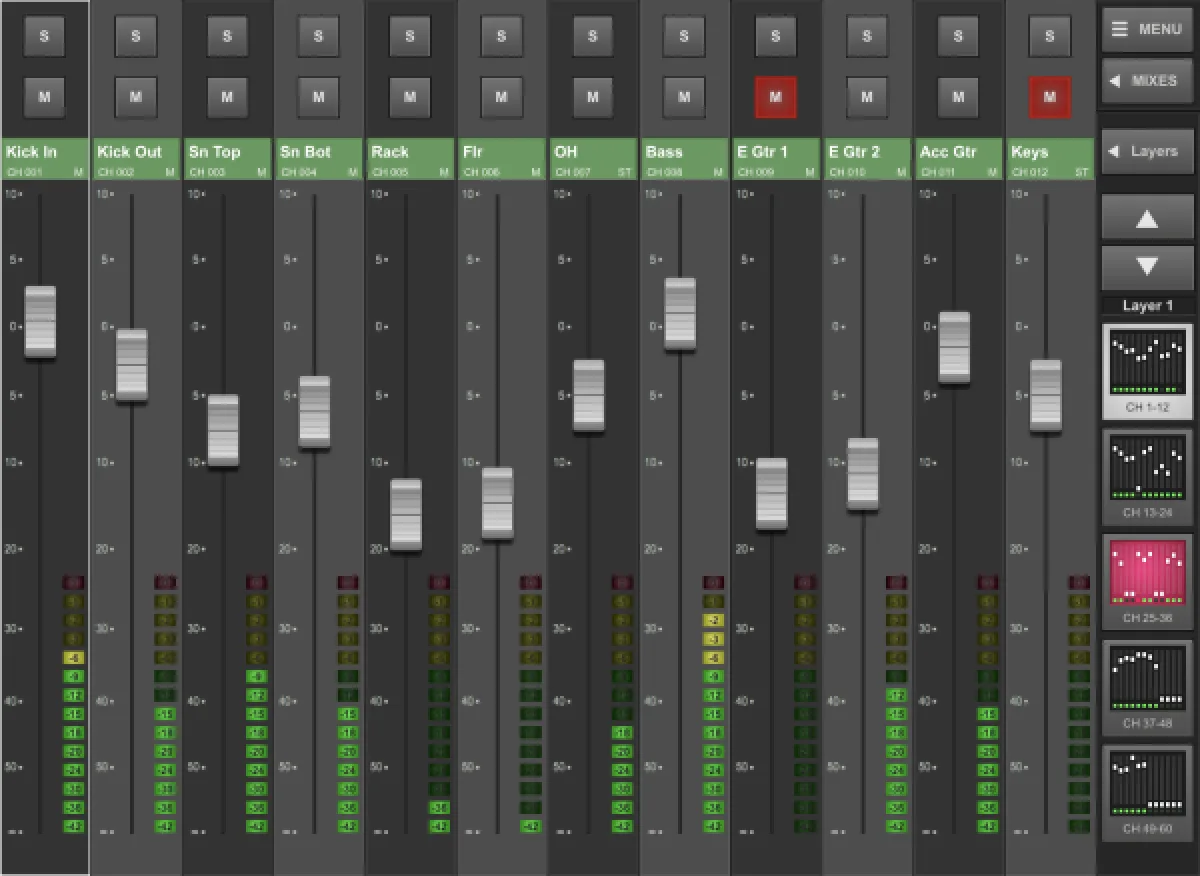Solo the OH channel
The image size is (1200, 876).
point(593,36)
